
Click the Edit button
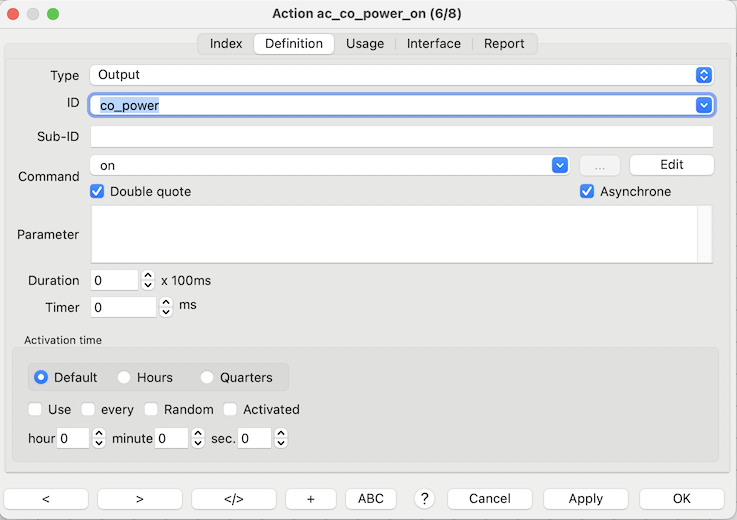(671, 165)
